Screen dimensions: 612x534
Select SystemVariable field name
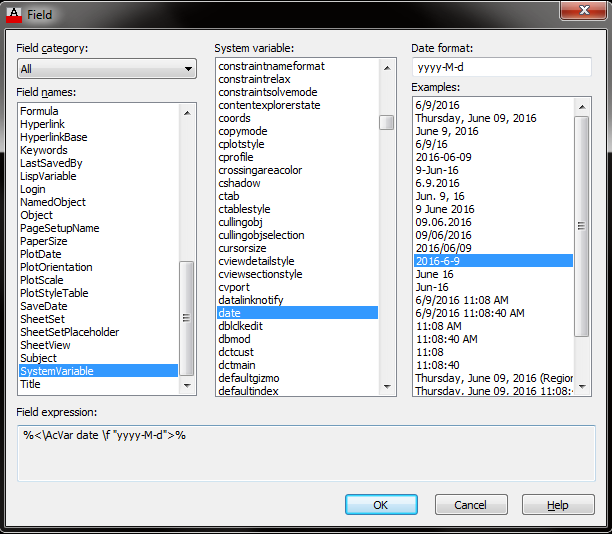[98, 371]
